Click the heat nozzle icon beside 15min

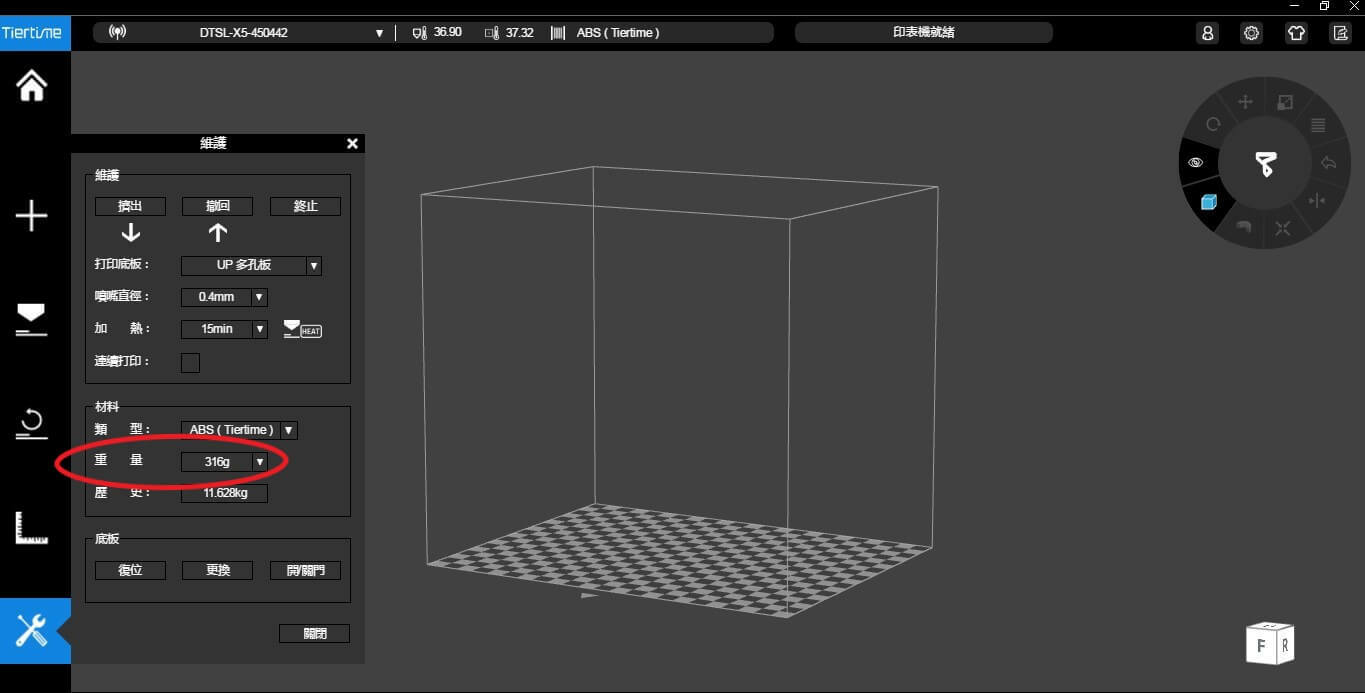pos(302,329)
